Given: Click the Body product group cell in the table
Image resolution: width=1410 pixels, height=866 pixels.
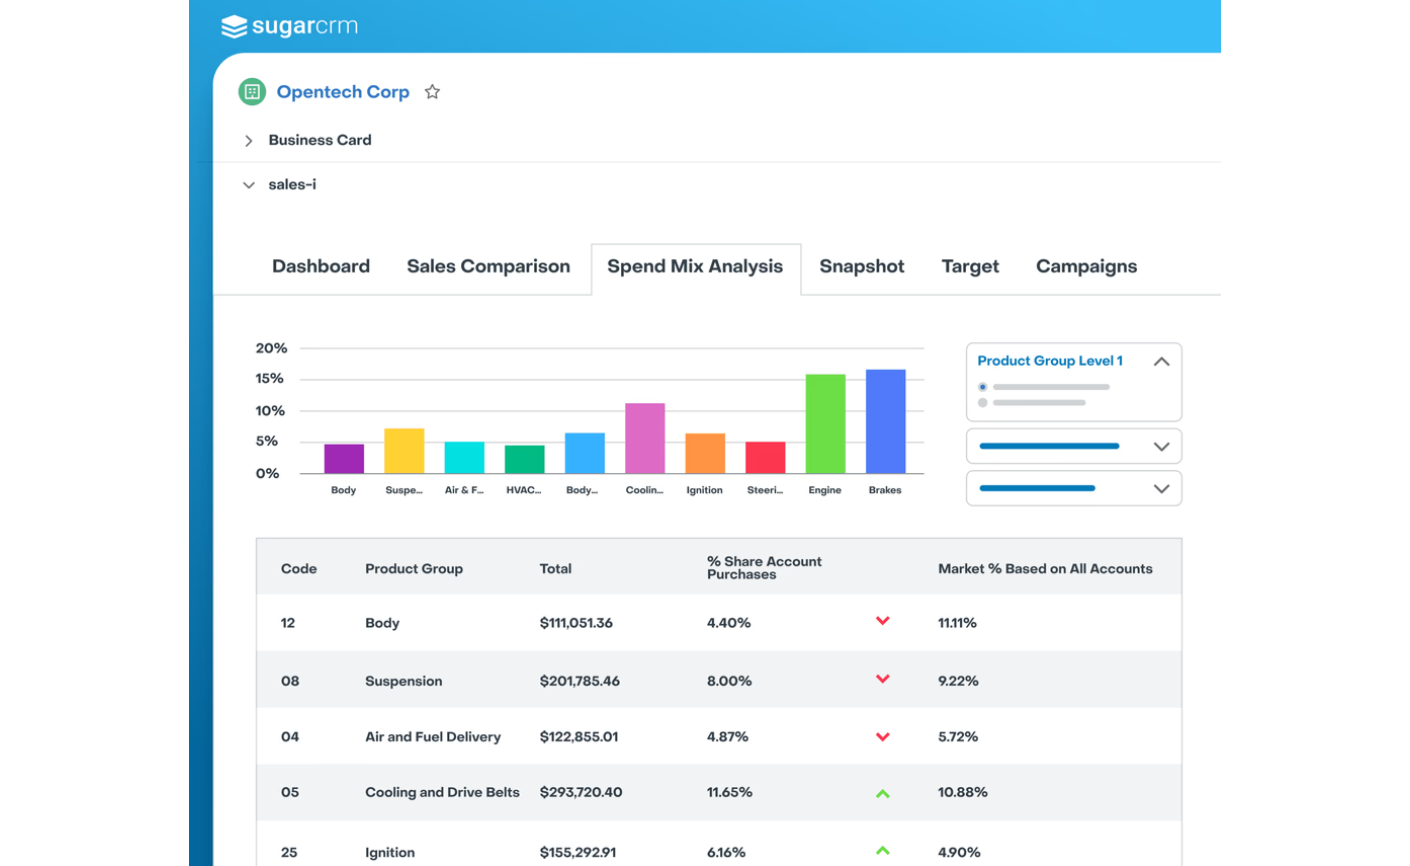Looking at the screenshot, I should point(382,623).
